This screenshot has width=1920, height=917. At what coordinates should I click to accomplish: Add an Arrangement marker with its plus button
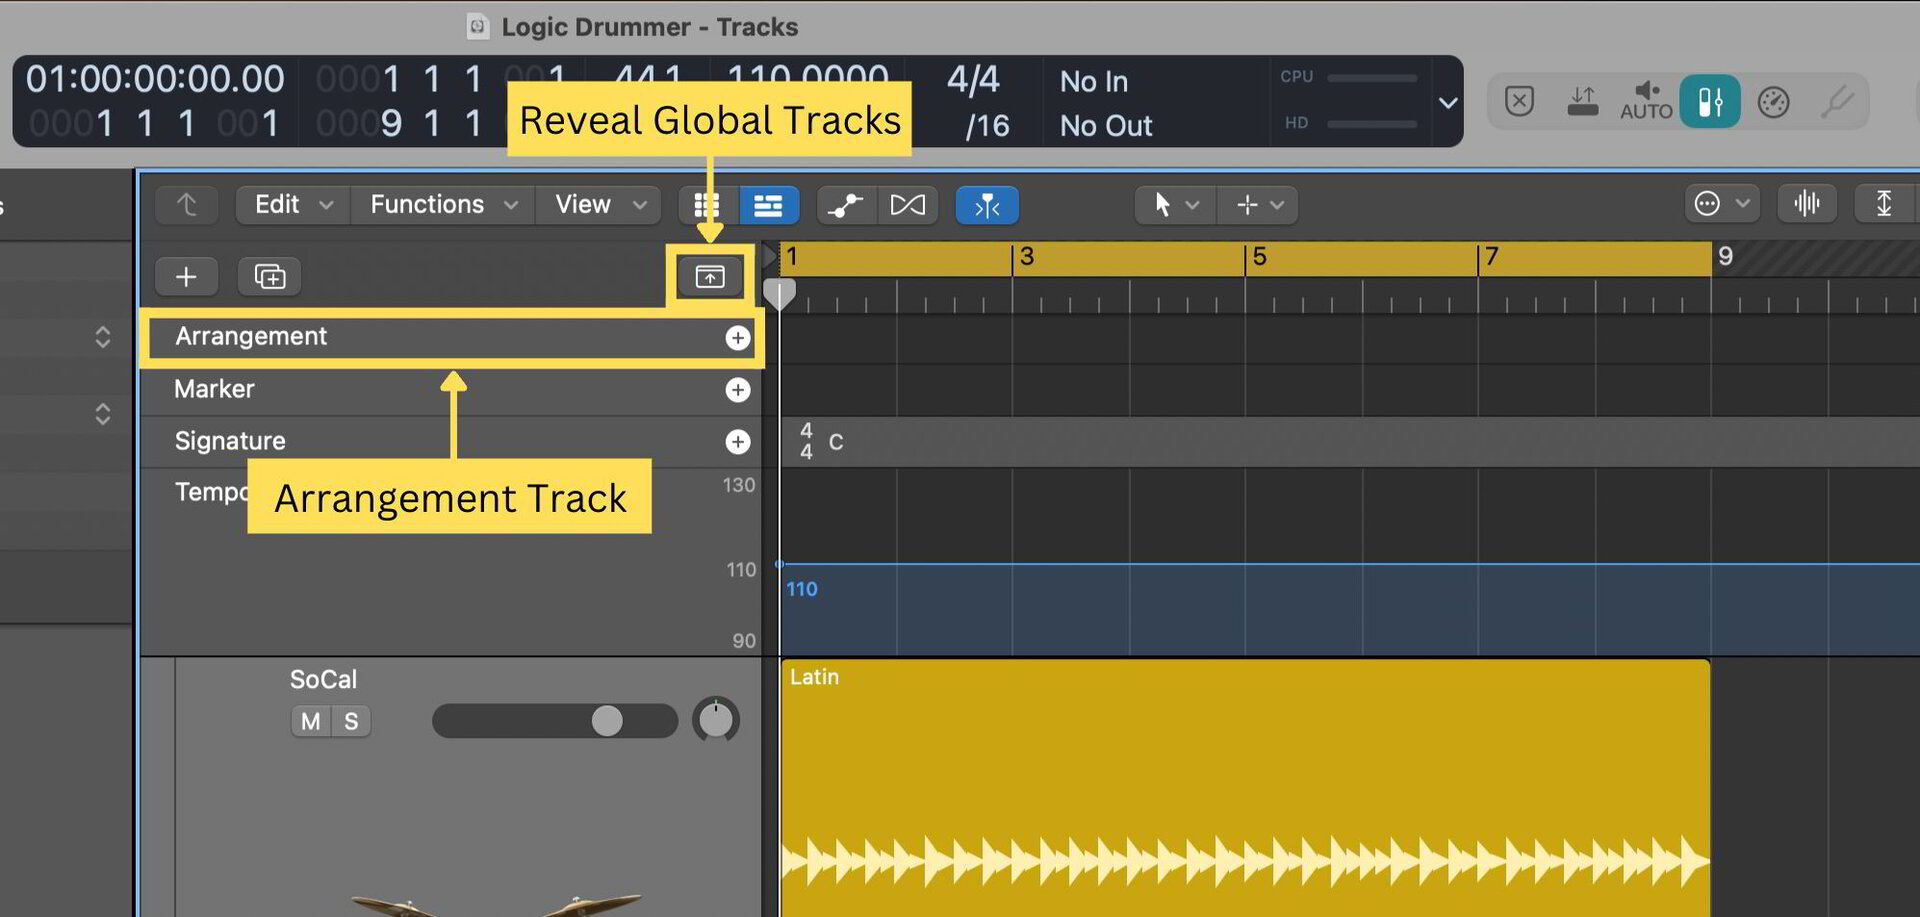tap(738, 338)
